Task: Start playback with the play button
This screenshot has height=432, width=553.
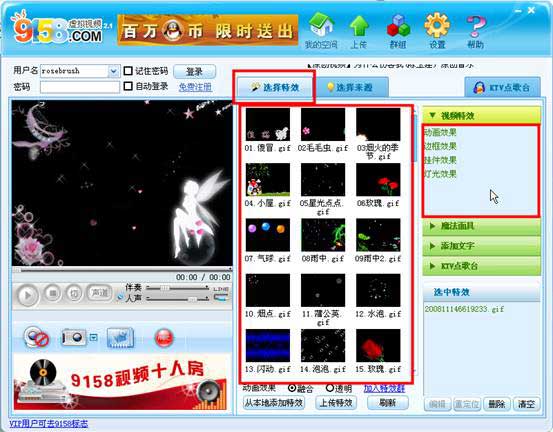Action: click(x=27, y=295)
